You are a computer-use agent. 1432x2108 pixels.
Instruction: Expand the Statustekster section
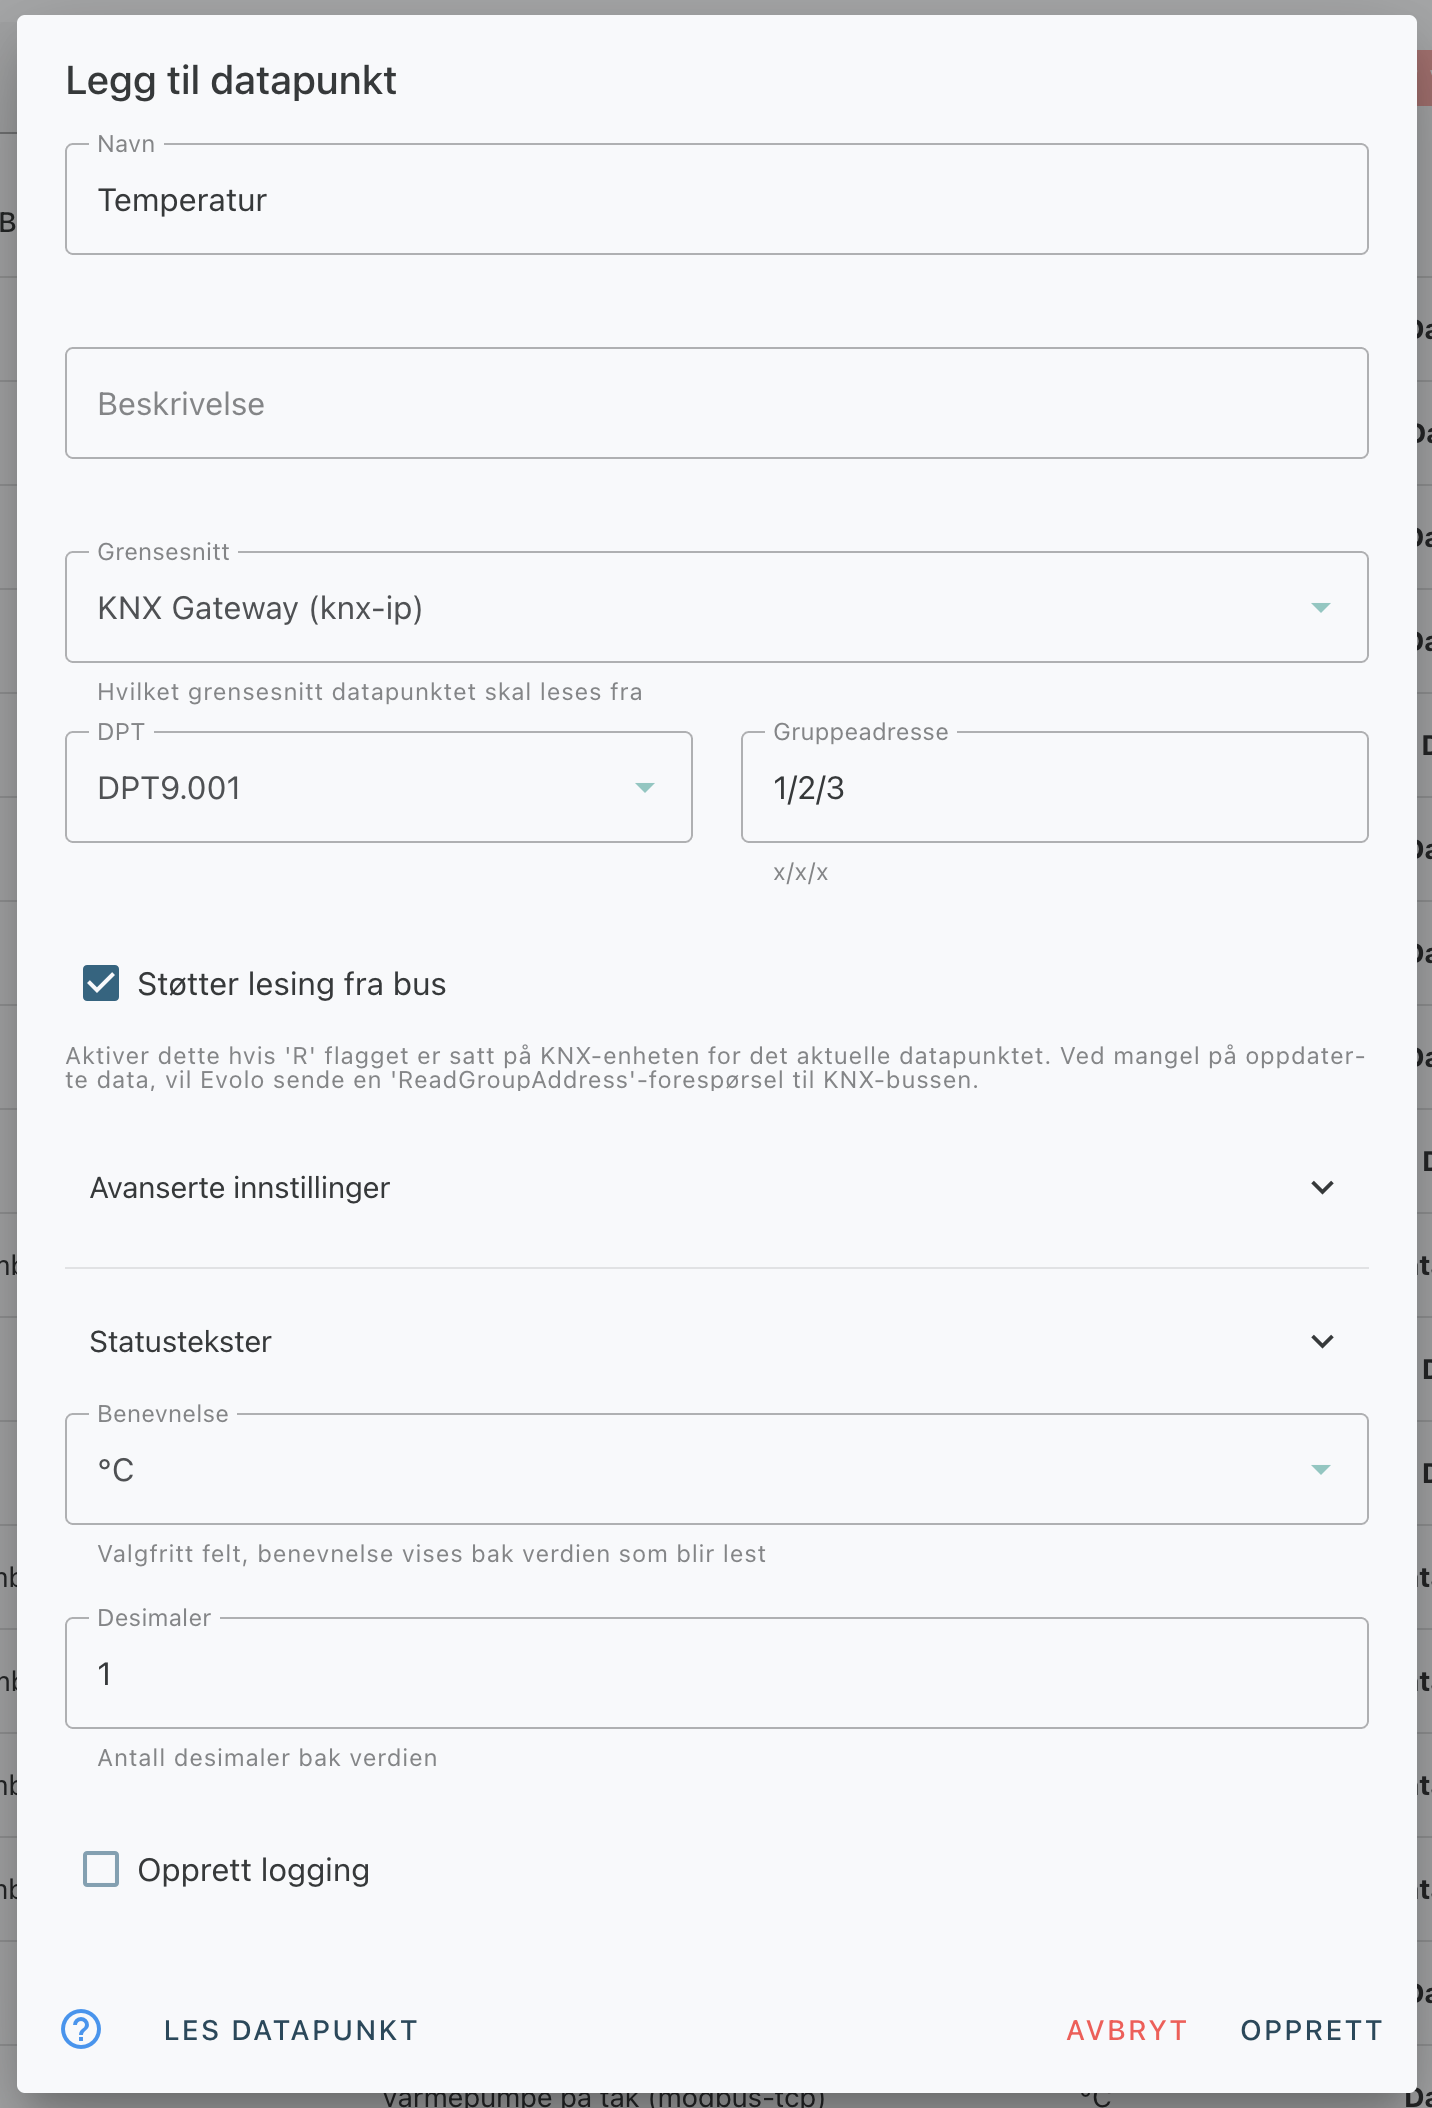click(717, 1342)
